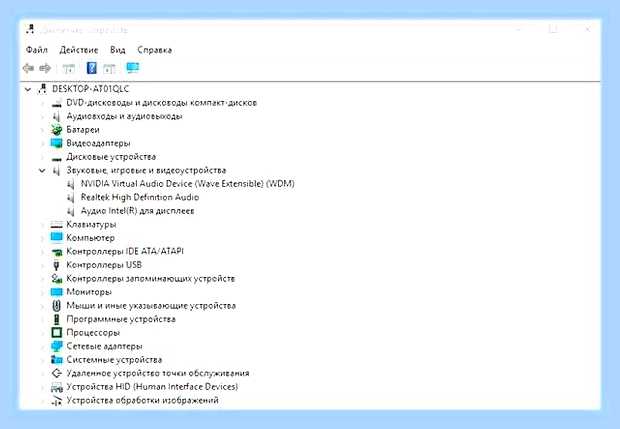This screenshot has width=620, height=429.
Task: Open the Файл menu
Action: pos(37,50)
